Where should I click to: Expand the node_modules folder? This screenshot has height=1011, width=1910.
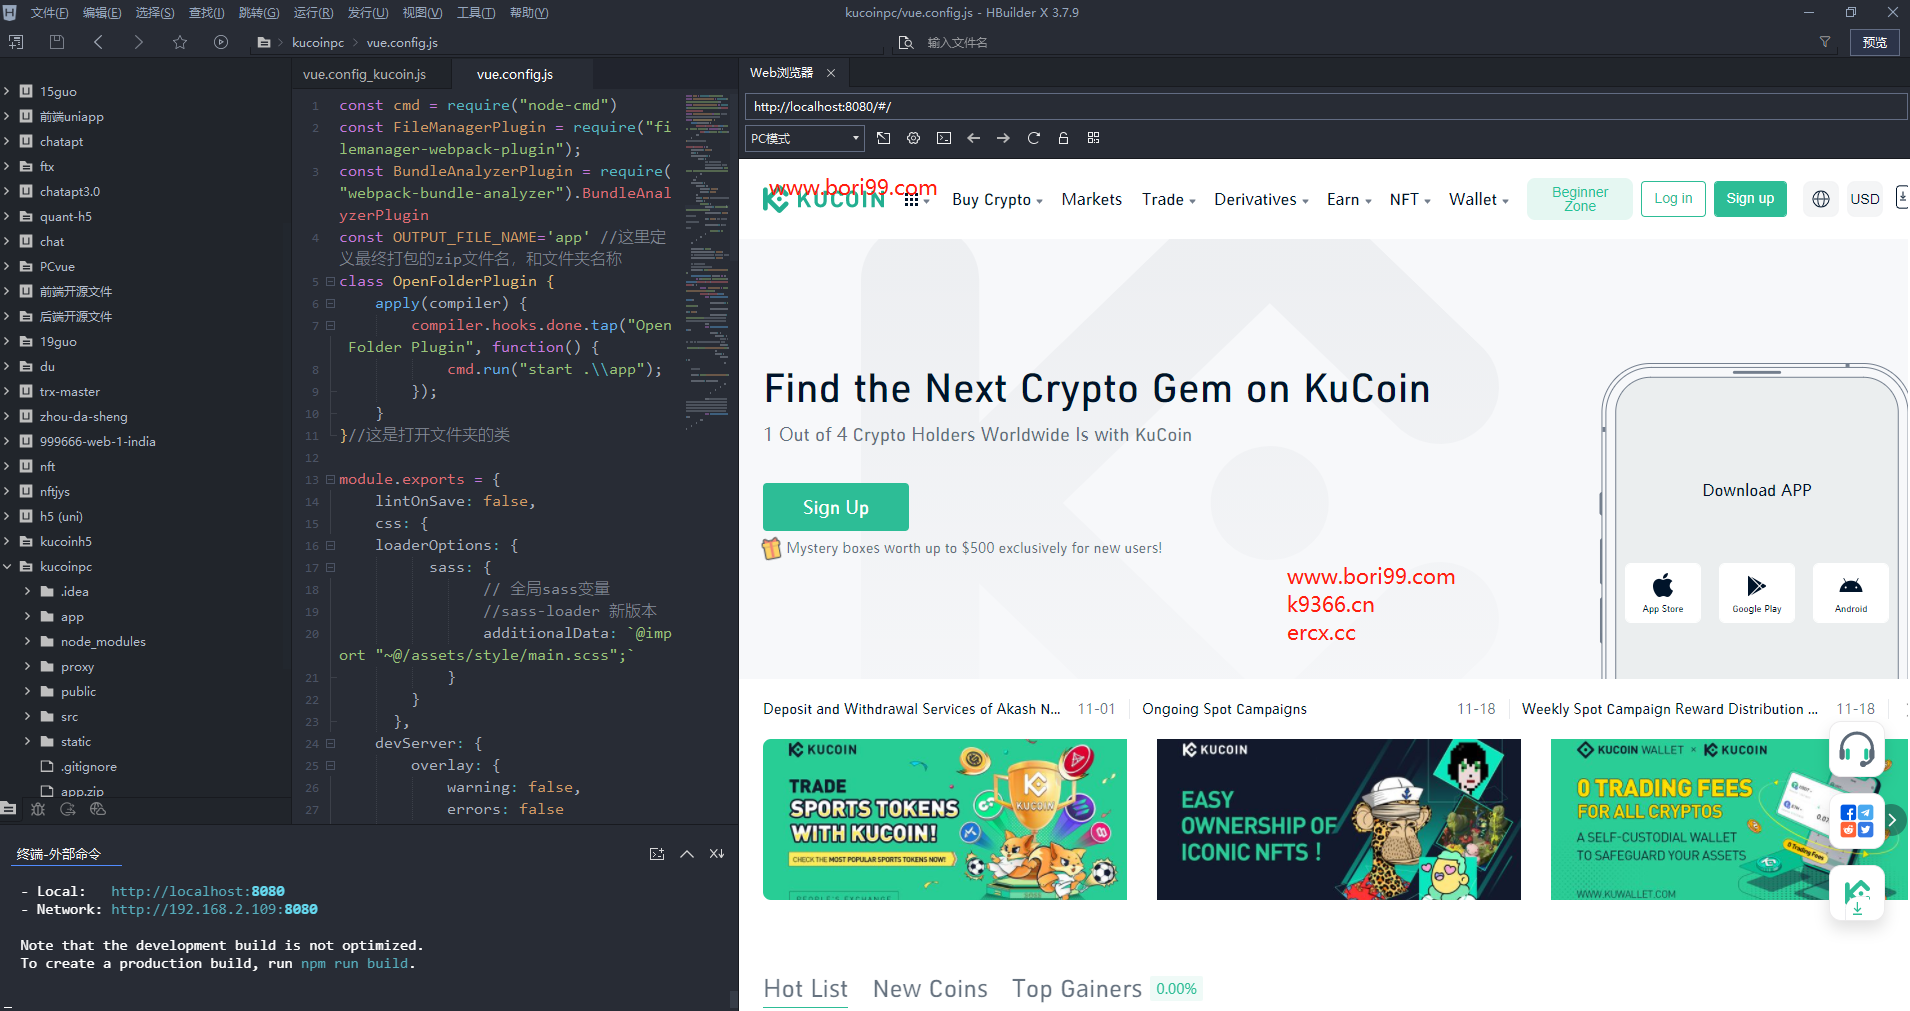(27, 641)
